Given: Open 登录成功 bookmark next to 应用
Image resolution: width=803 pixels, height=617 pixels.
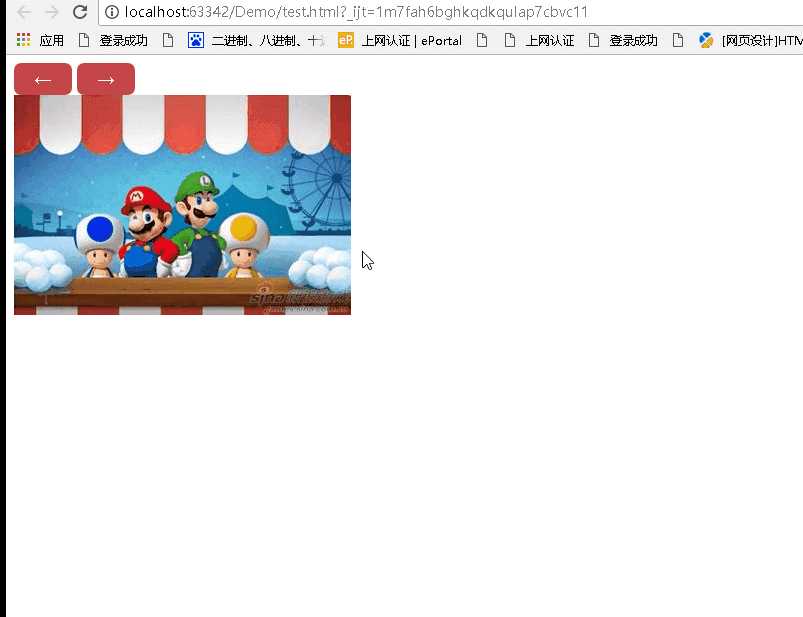Looking at the screenshot, I should click(114, 40).
